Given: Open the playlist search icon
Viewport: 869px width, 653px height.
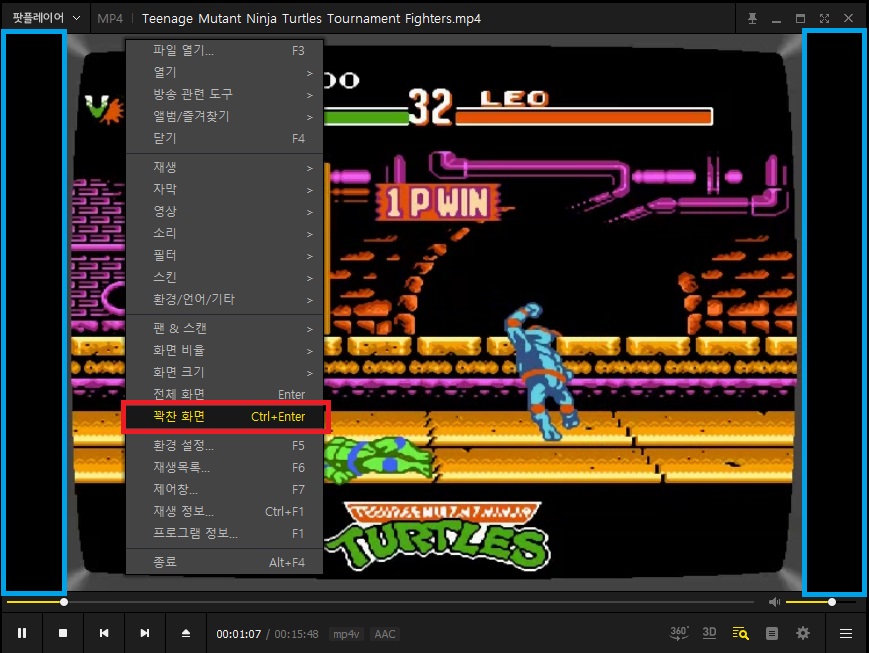Looking at the screenshot, I should pyautogui.click(x=740, y=633).
